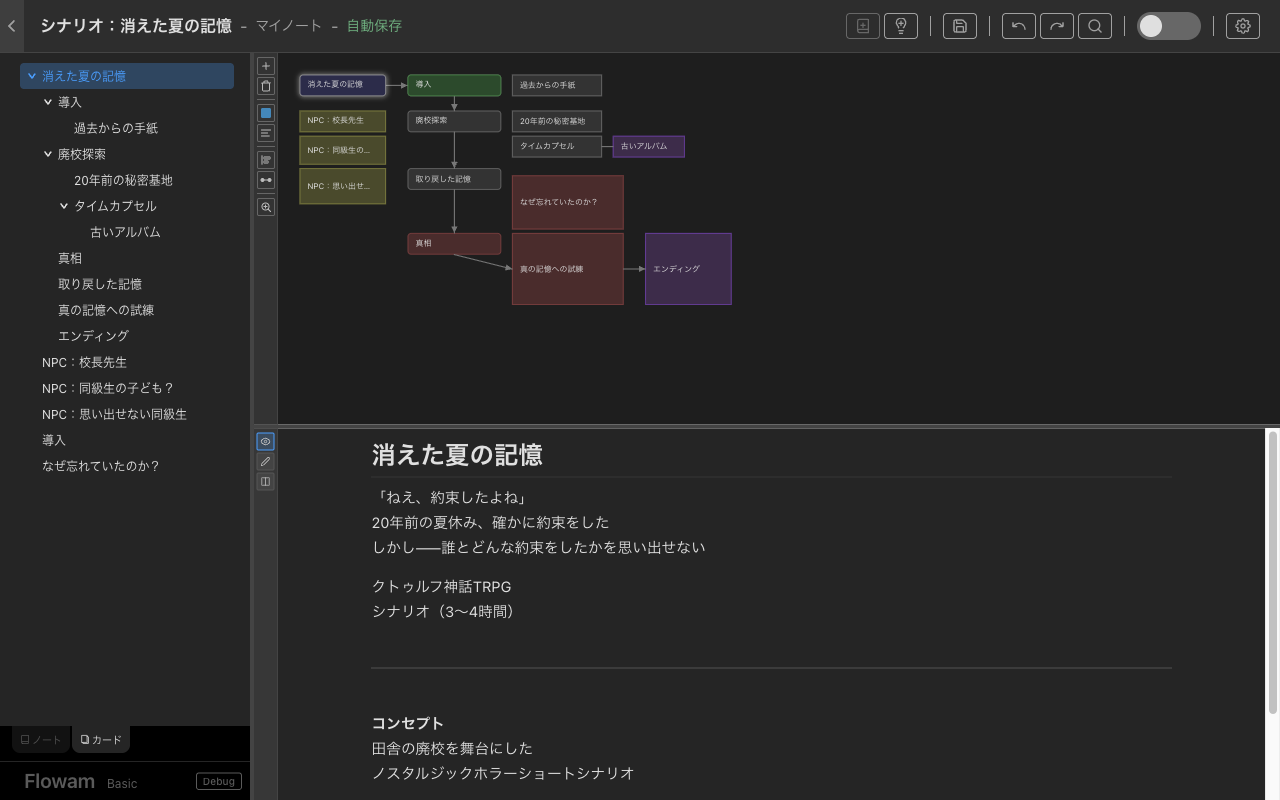Open the idea lightbulb icon in top toolbar
Screen dimensions: 1280x800
(900, 25)
